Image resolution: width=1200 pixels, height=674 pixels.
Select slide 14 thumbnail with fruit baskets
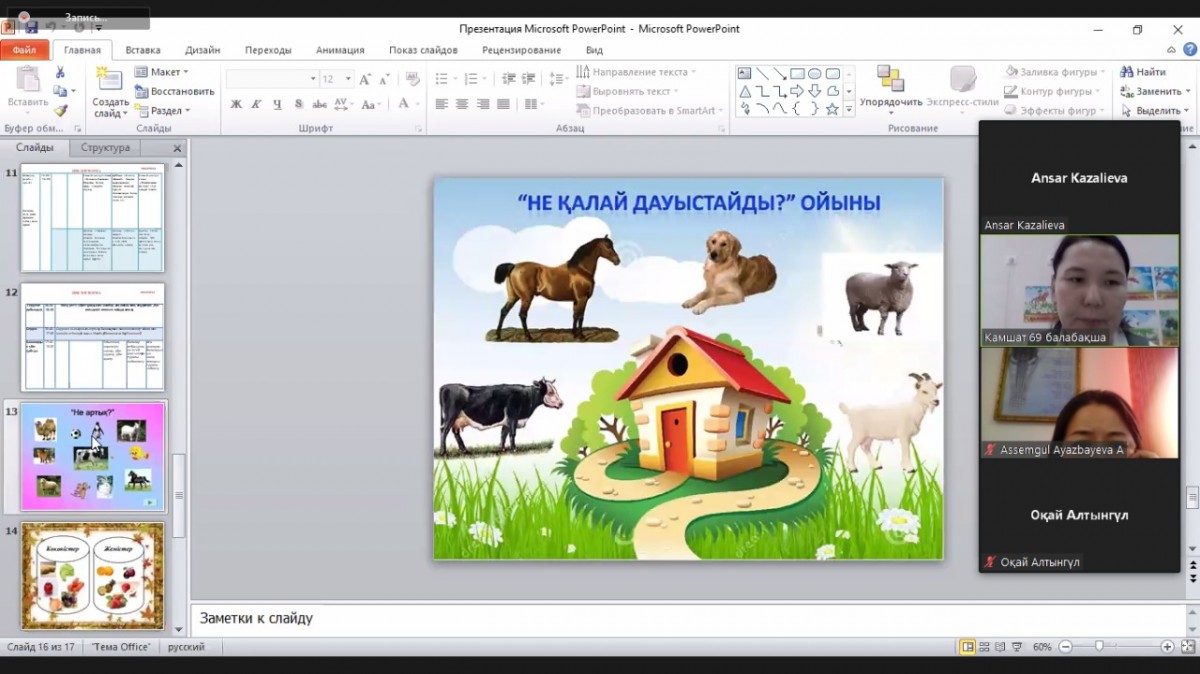(x=92, y=577)
